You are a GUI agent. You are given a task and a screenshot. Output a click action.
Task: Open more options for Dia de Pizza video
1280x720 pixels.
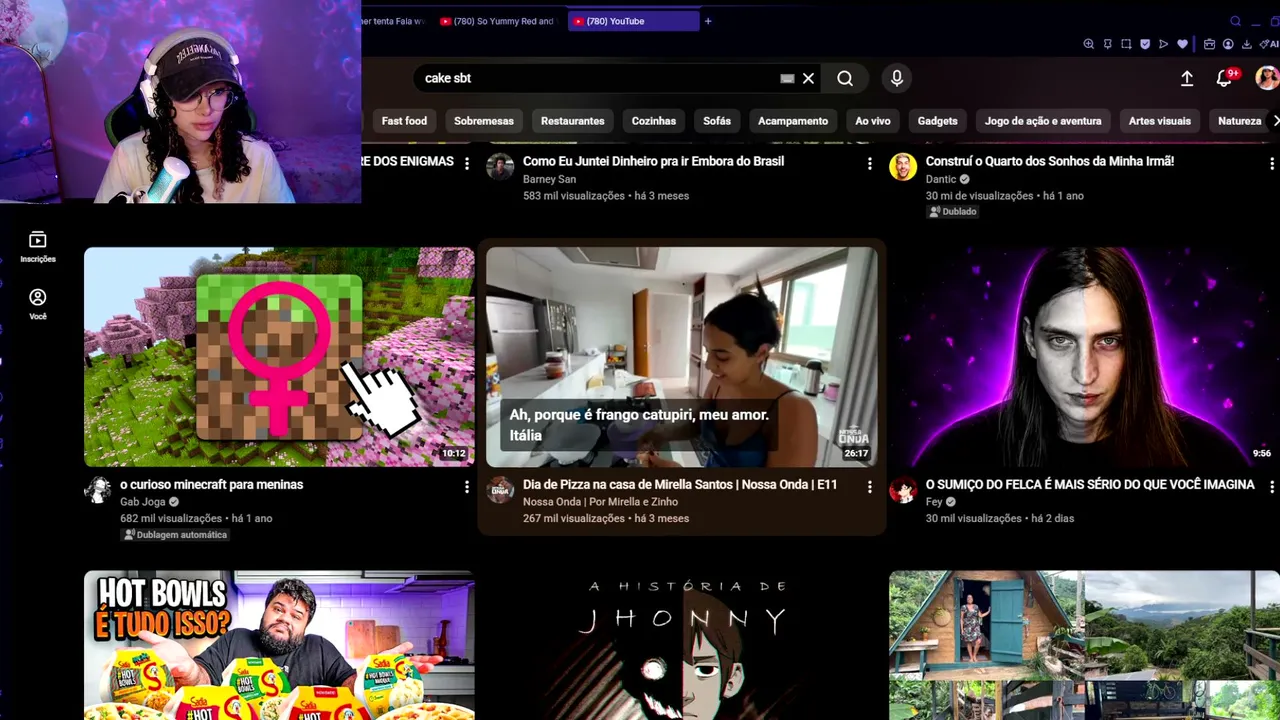pyautogui.click(x=869, y=487)
